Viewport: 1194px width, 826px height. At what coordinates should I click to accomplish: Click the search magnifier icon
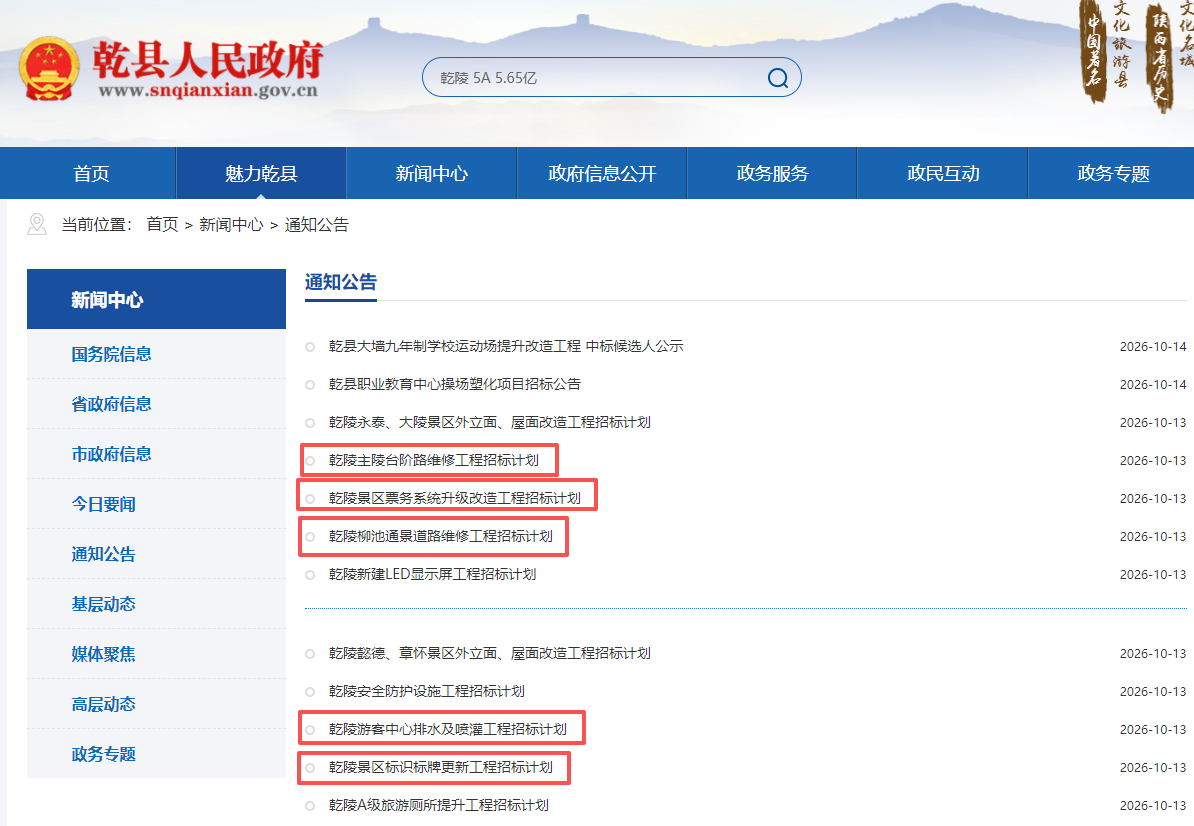coord(777,78)
